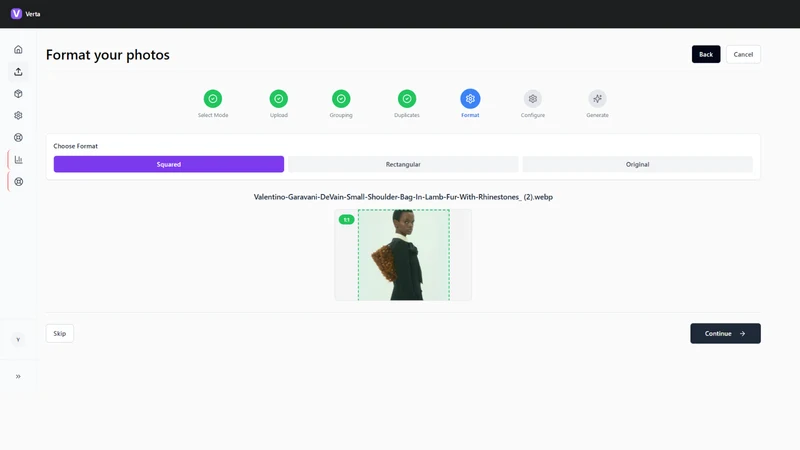Select the Rectangular format
Viewport: 800px width, 450px height.
(403, 164)
